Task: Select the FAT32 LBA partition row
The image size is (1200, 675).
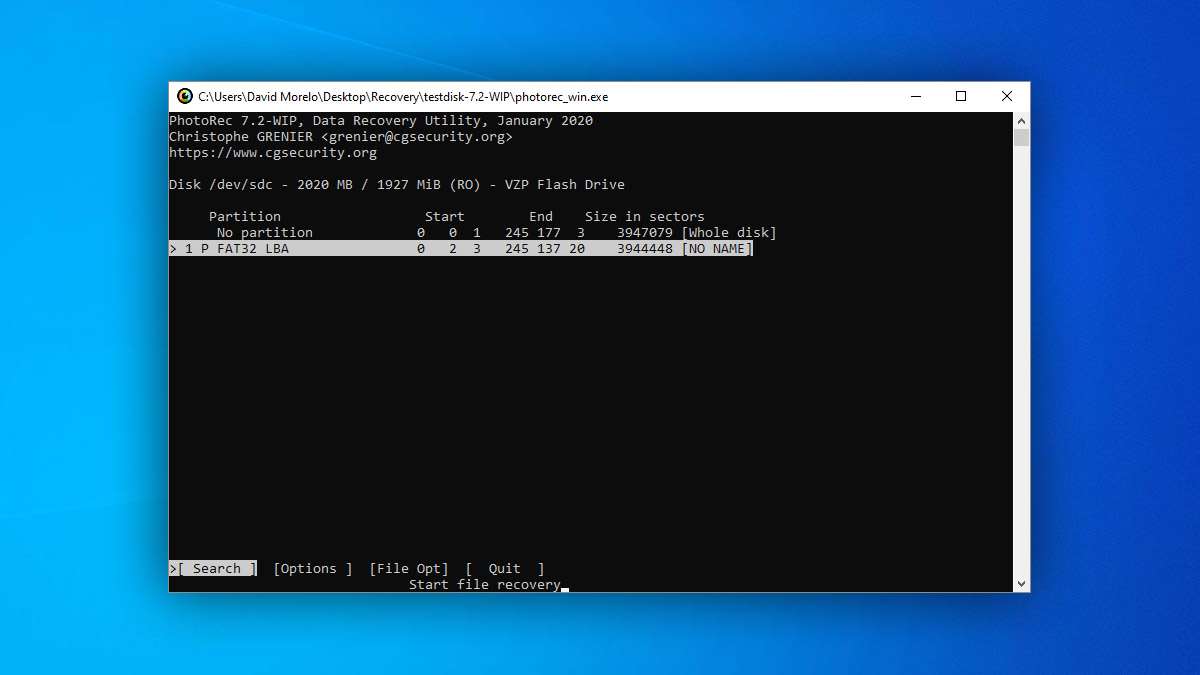Action: (x=461, y=248)
